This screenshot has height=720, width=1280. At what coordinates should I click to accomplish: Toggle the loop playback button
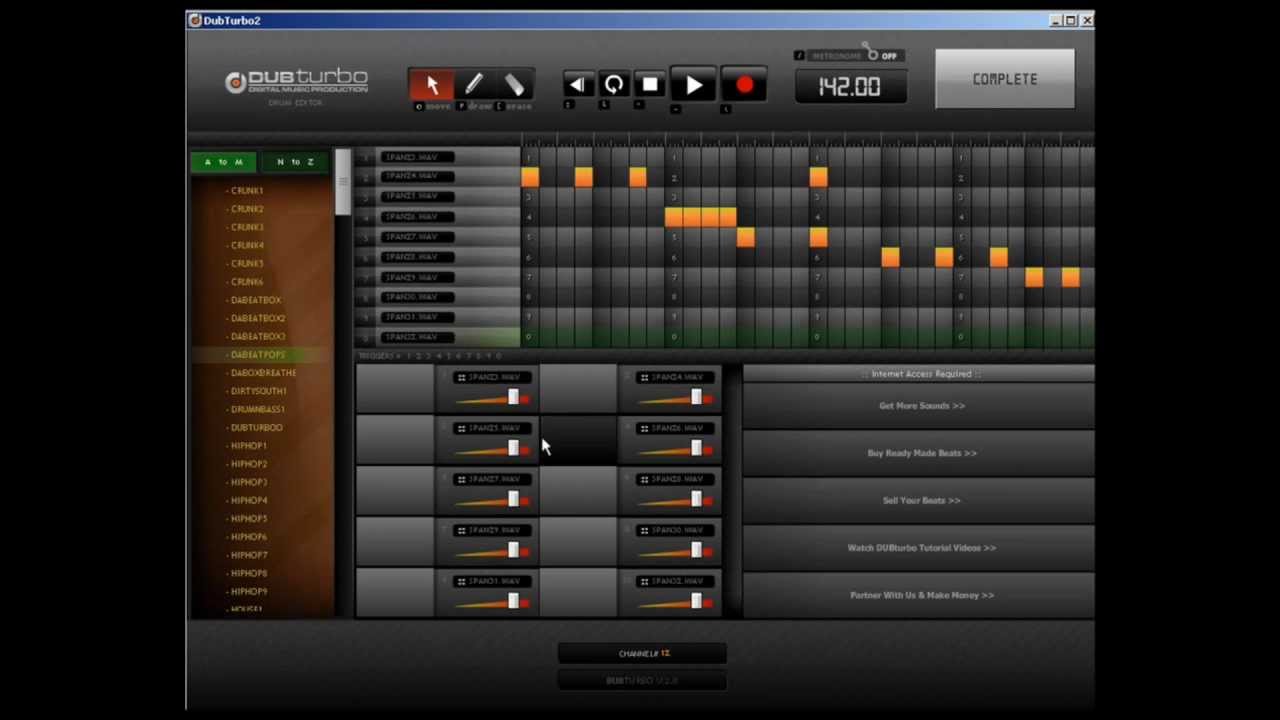(x=614, y=85)
